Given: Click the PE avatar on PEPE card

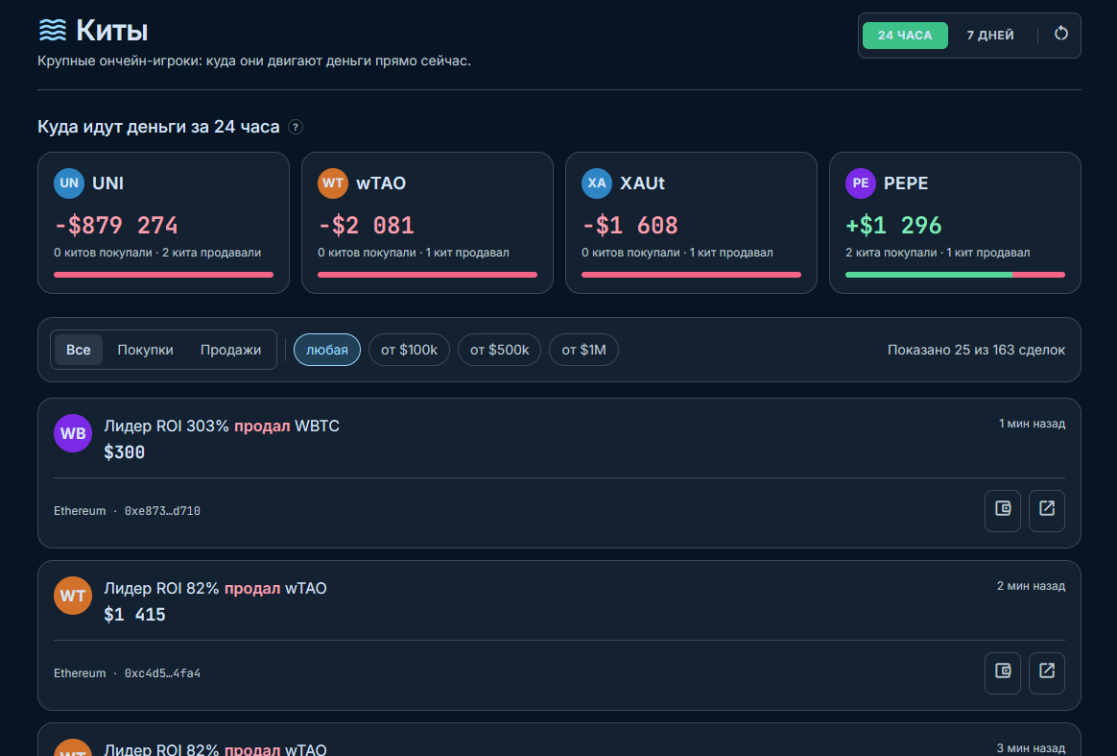Looking at the screenshot, I should [x=861, y=183].
